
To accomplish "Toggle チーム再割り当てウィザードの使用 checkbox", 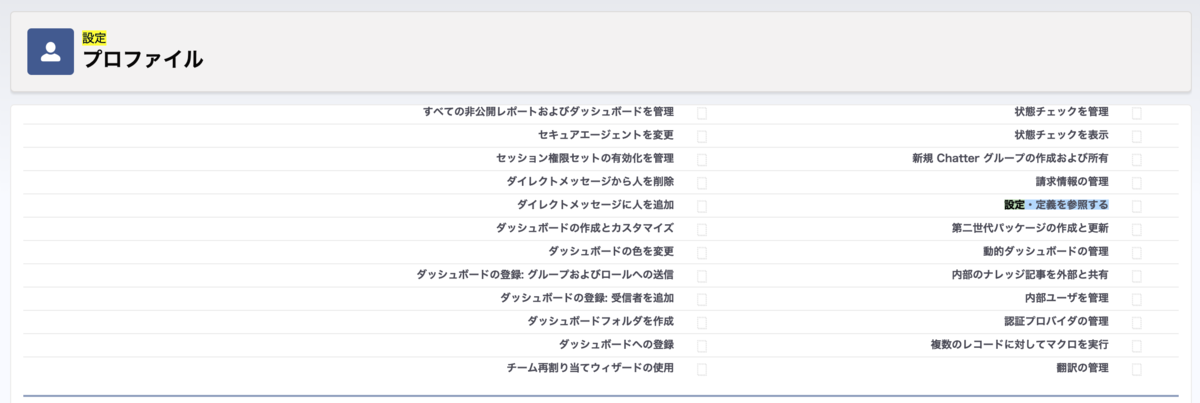I will tap(702, 369).
